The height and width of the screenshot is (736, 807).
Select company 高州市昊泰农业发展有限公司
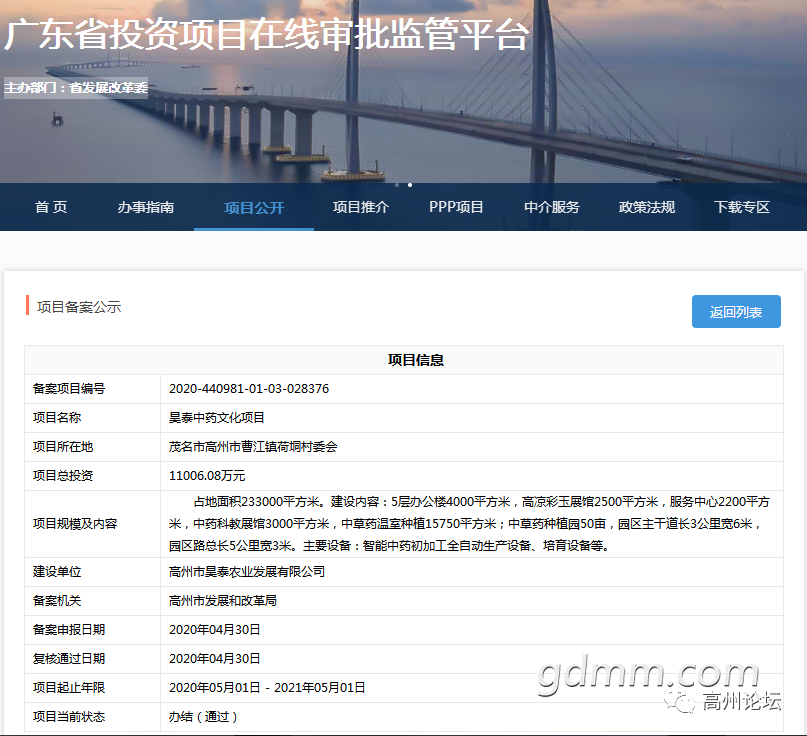coord(247,572)
